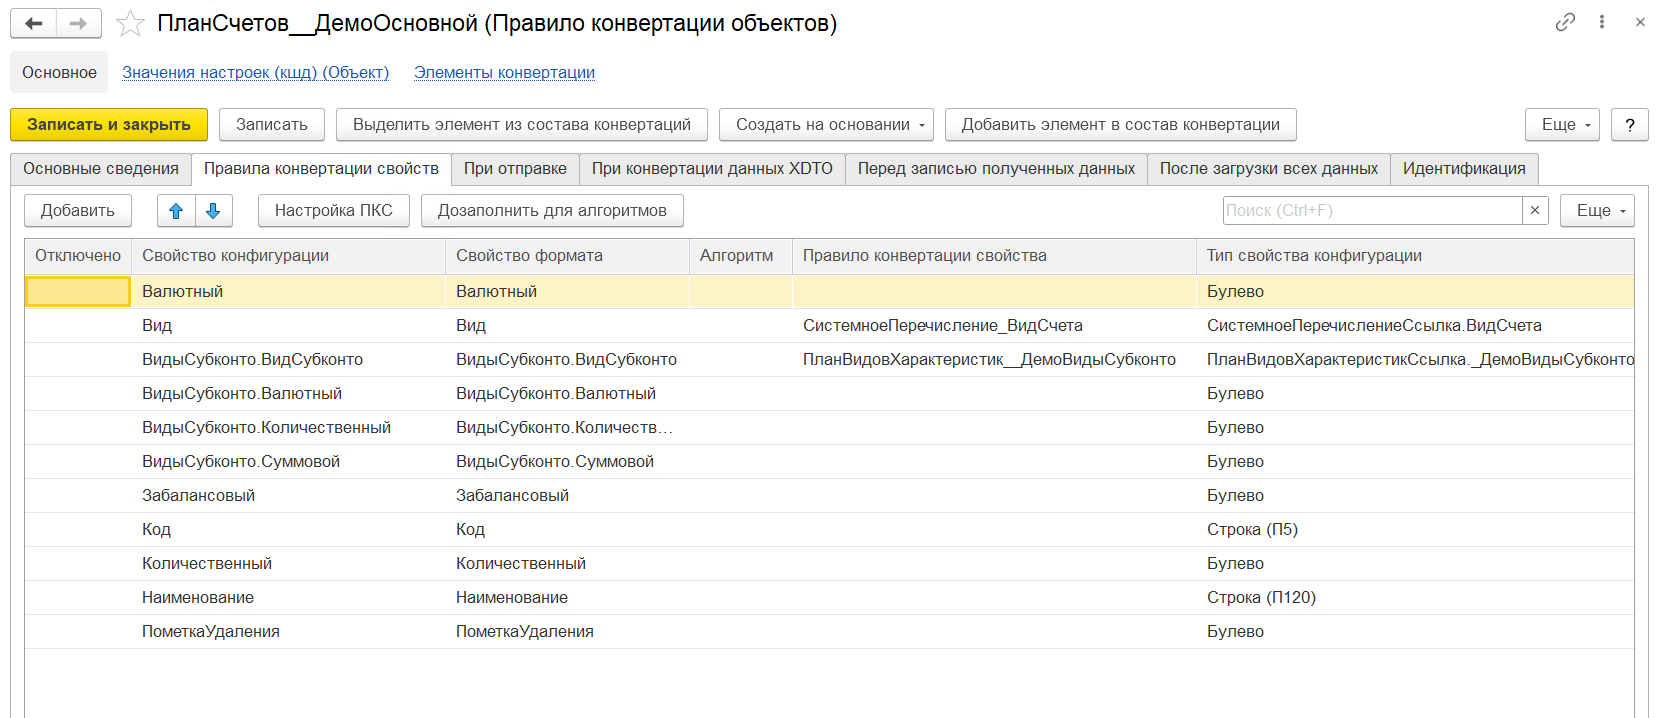Click Выделить элемент из состава конвертаций
Screen dimensions: 1658x718
click(x=522, y=125)
